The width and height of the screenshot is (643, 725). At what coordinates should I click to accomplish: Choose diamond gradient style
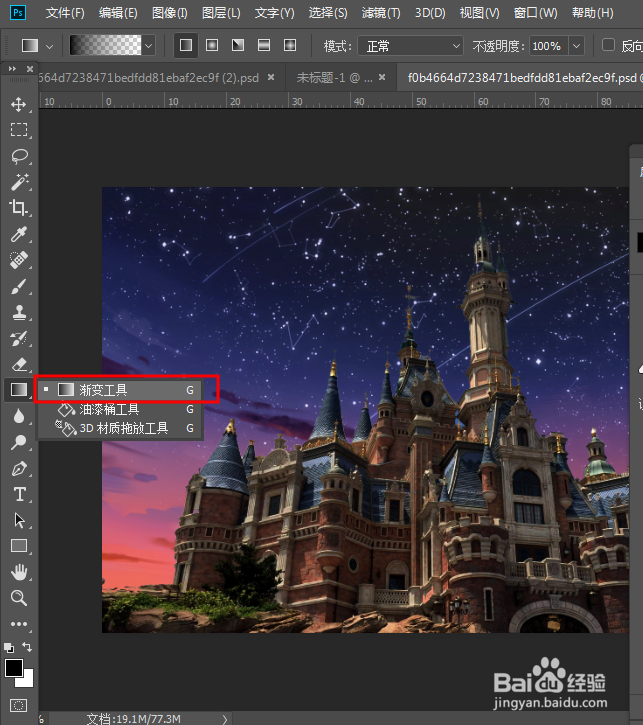[290, 45]
